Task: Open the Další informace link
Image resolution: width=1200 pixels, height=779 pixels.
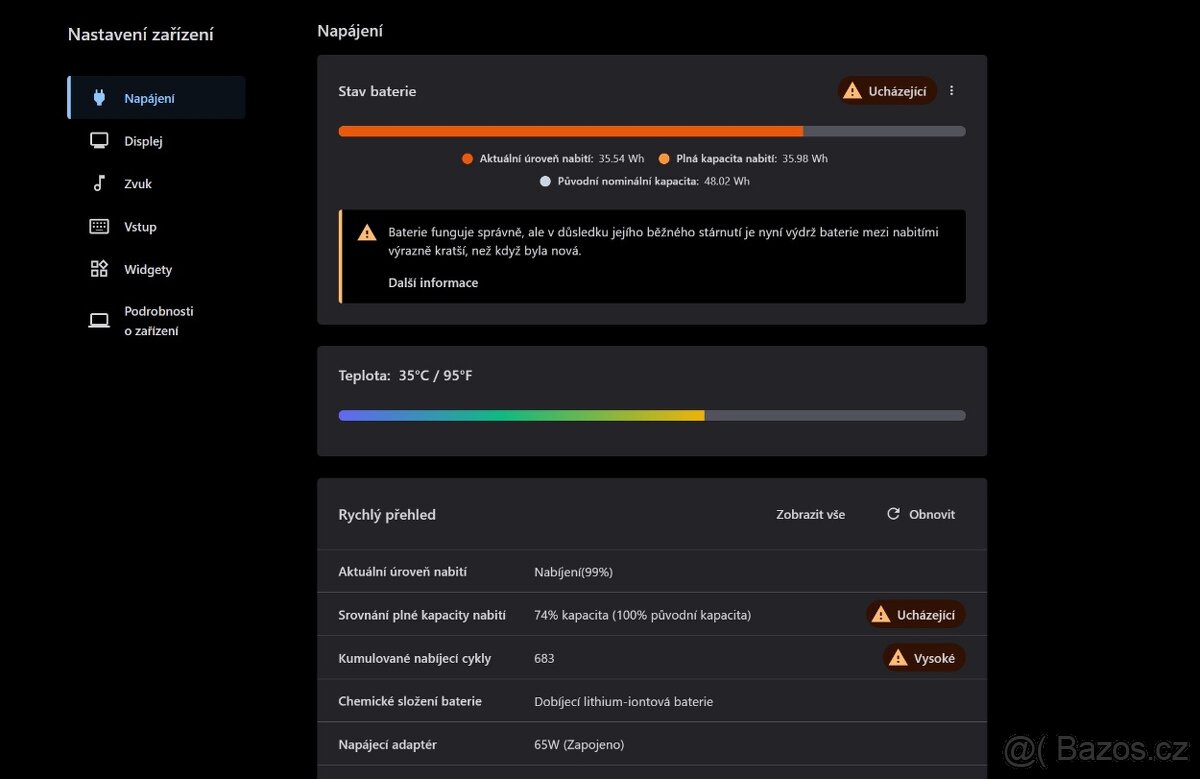Action: point(433,283)
